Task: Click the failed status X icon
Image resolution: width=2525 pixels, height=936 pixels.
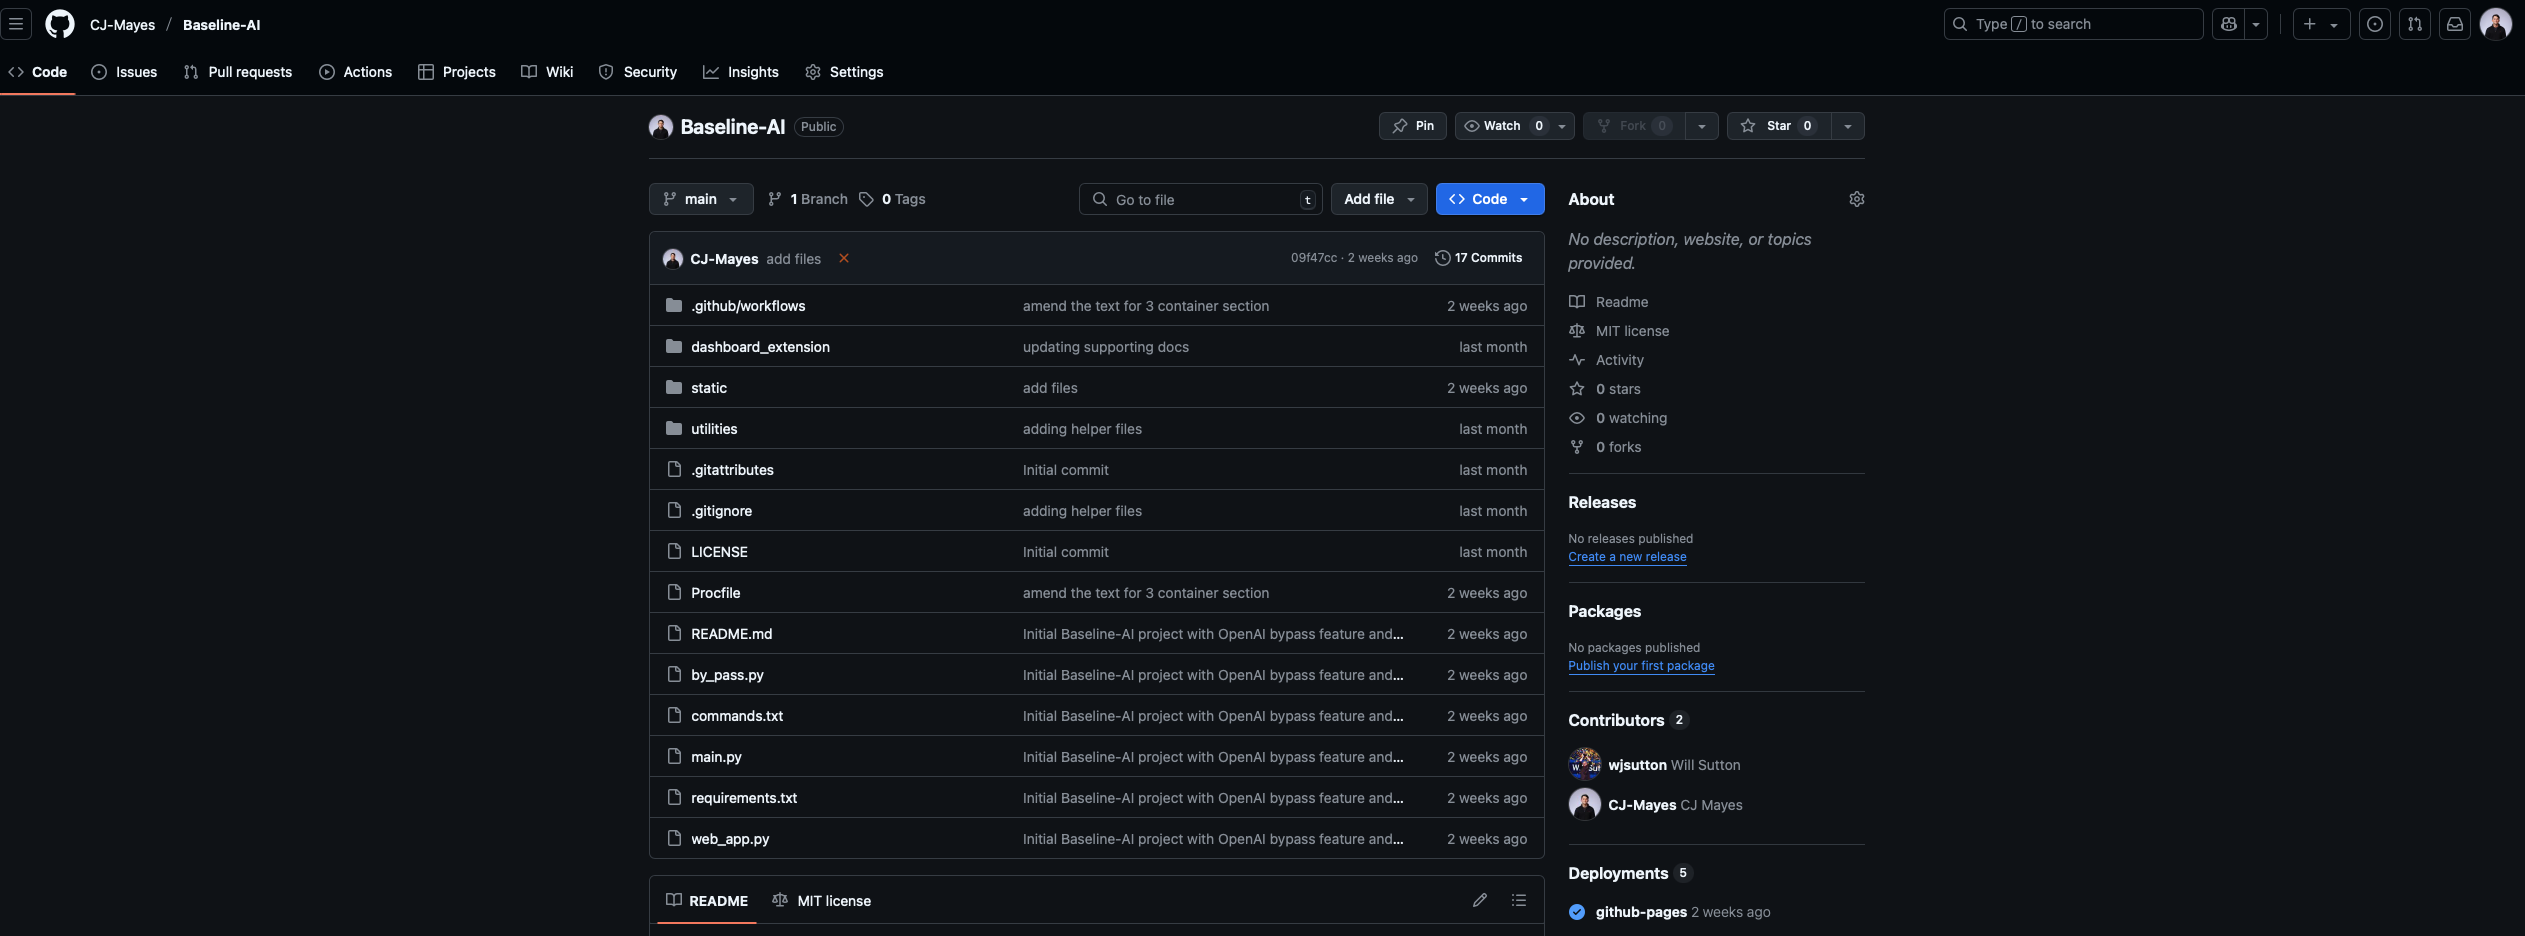Action: click(844, 258)
